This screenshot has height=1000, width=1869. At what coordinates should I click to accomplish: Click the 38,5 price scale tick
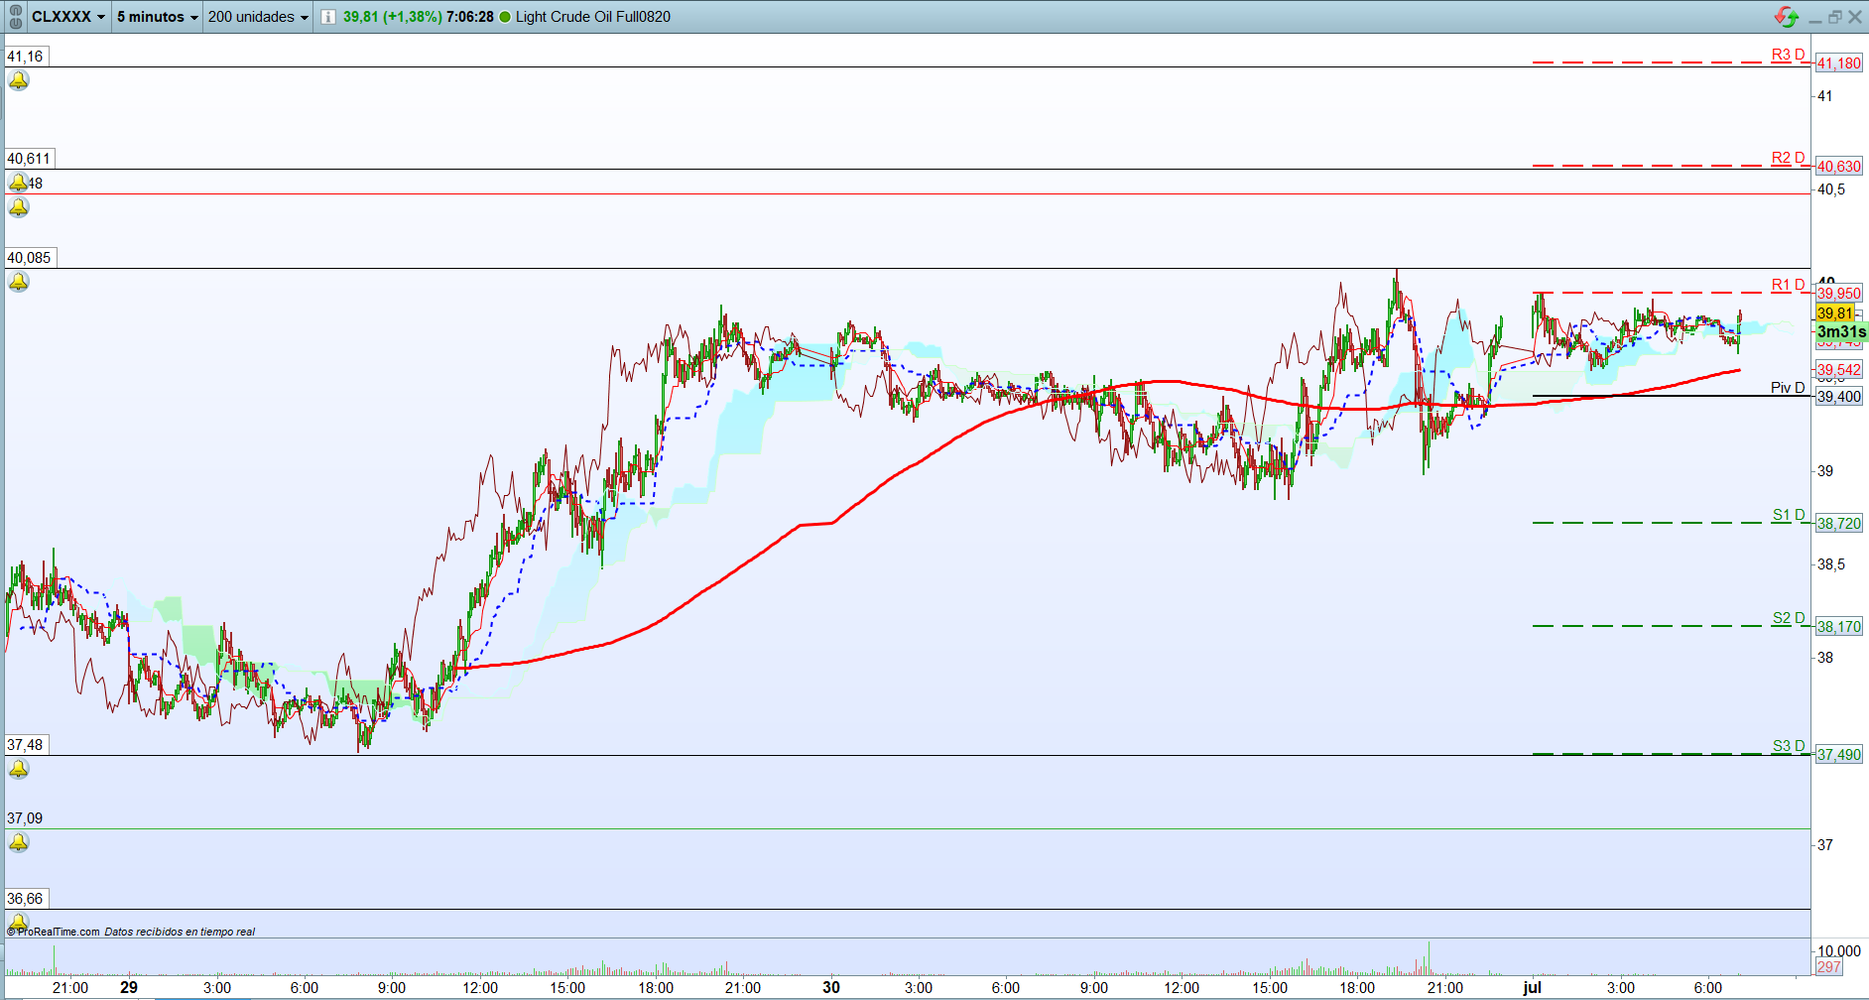(1832, 564)
